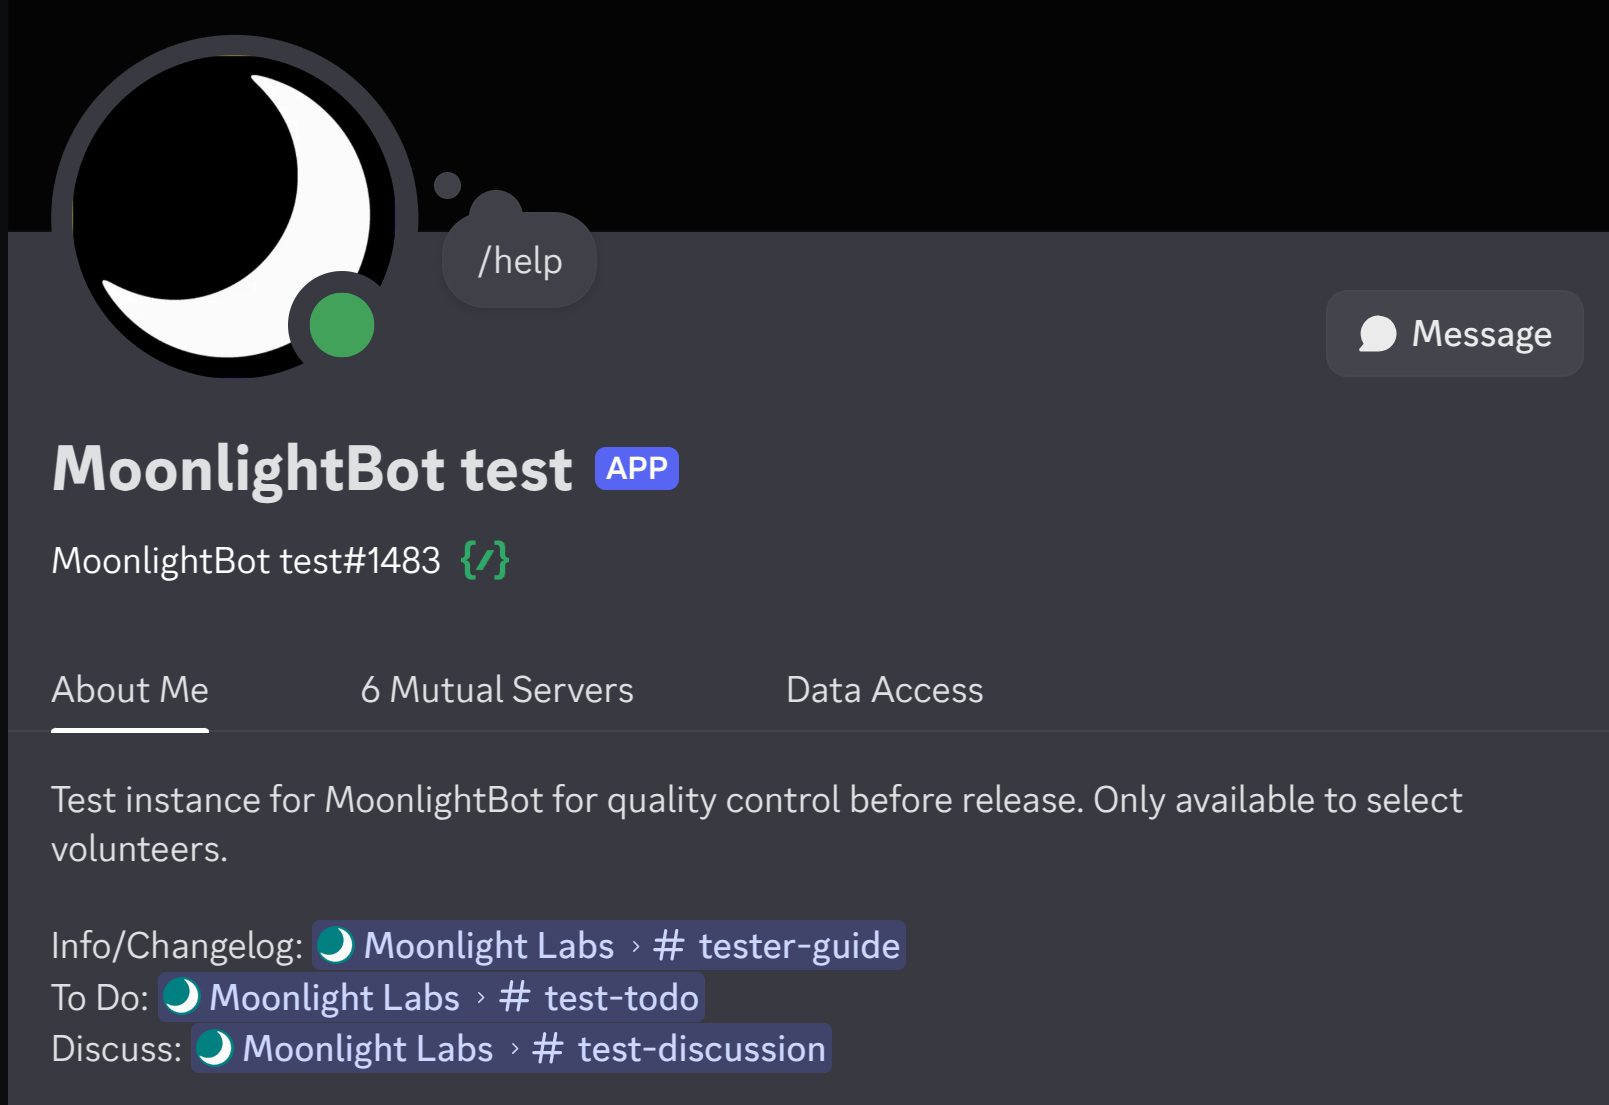Open the tester-guide channel link
The image size is (1609, 1105).
coord(797,945)
